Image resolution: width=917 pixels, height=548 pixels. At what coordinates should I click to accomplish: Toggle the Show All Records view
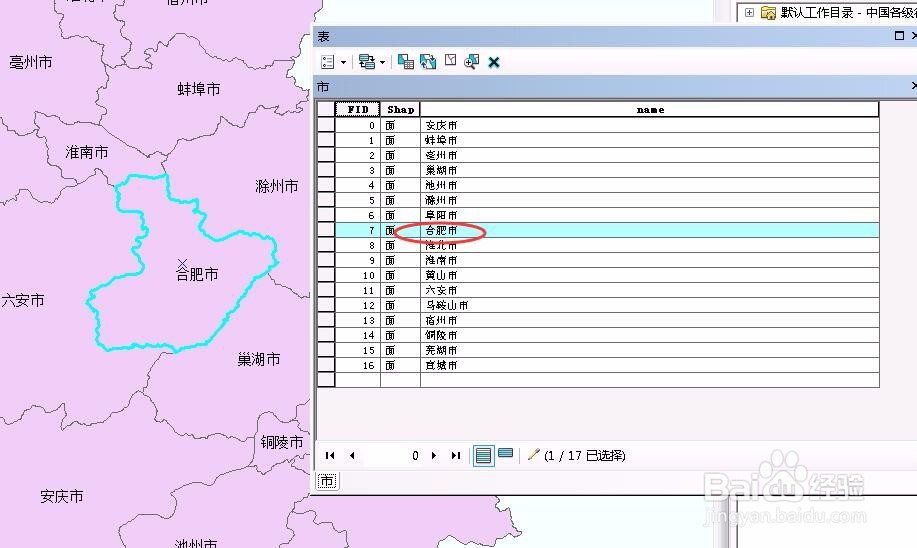[x=483, y=455]
